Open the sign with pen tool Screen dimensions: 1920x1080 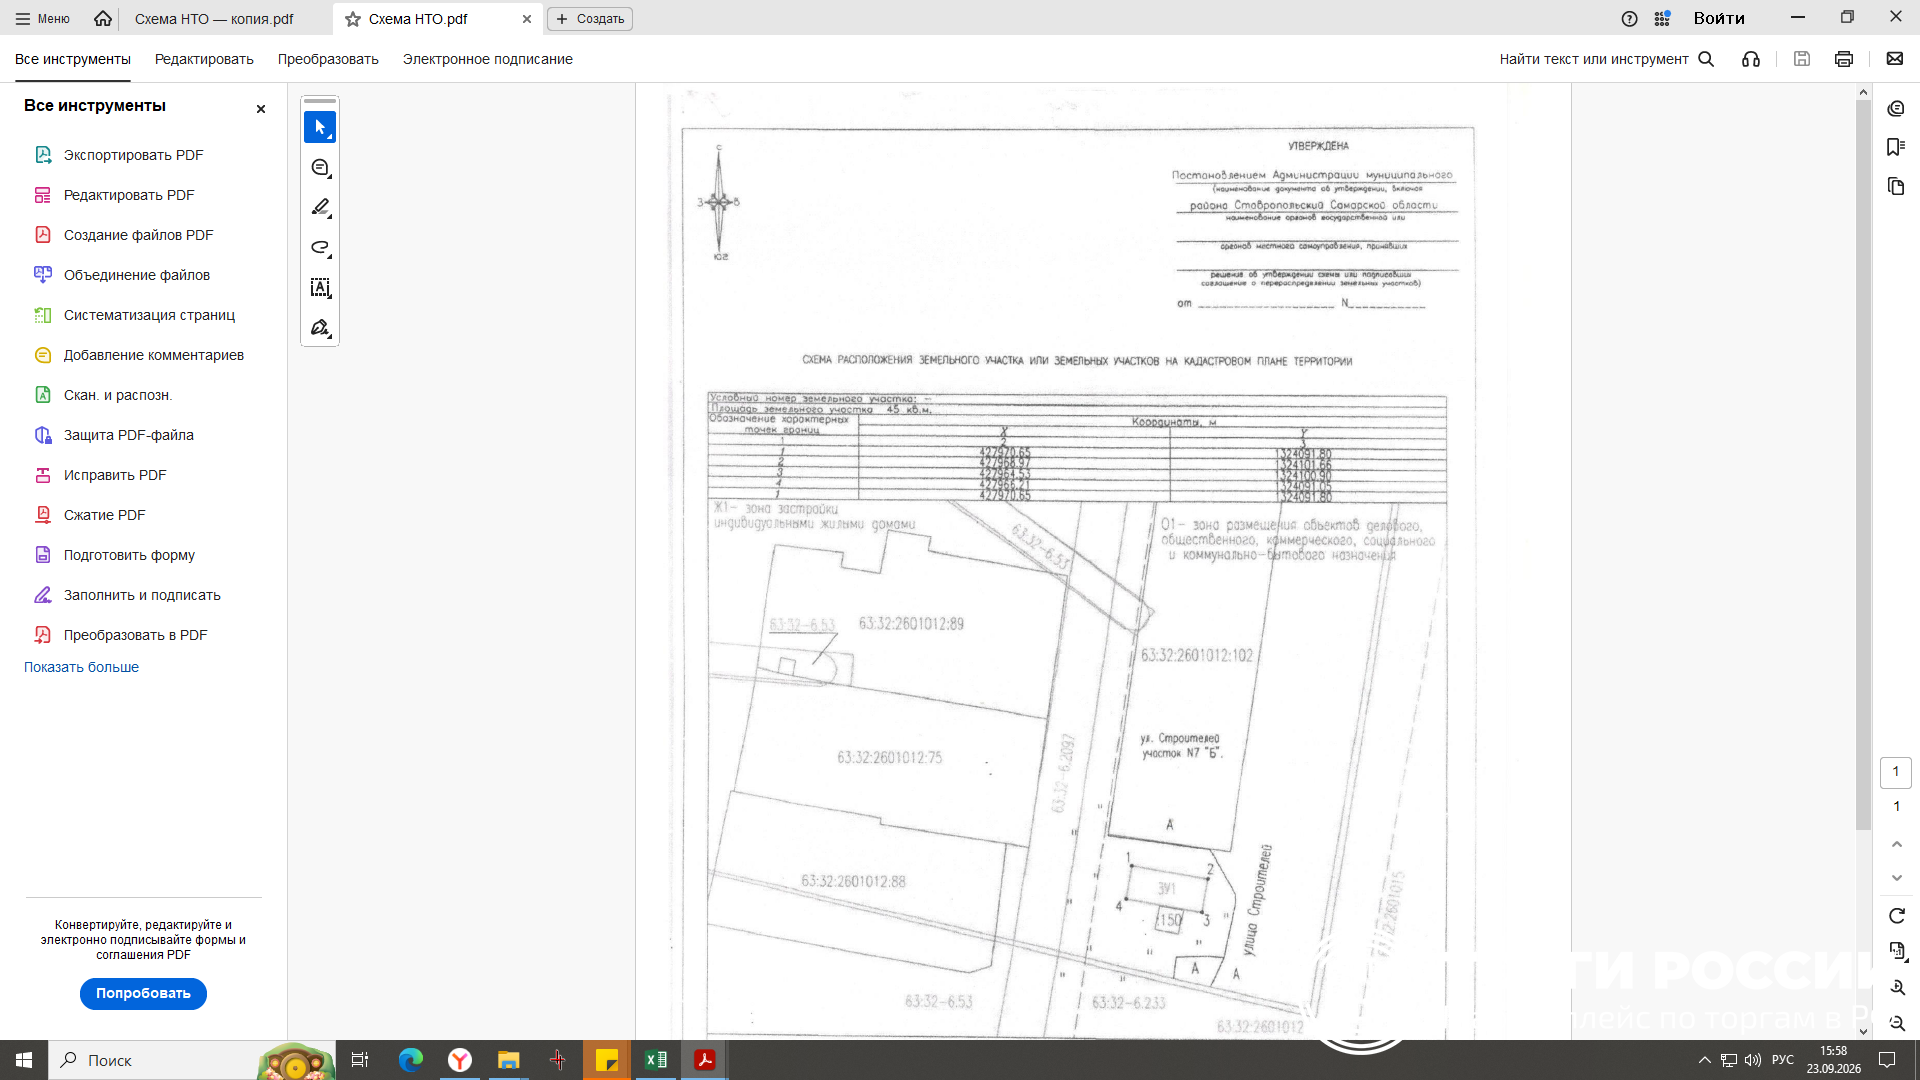320,328
